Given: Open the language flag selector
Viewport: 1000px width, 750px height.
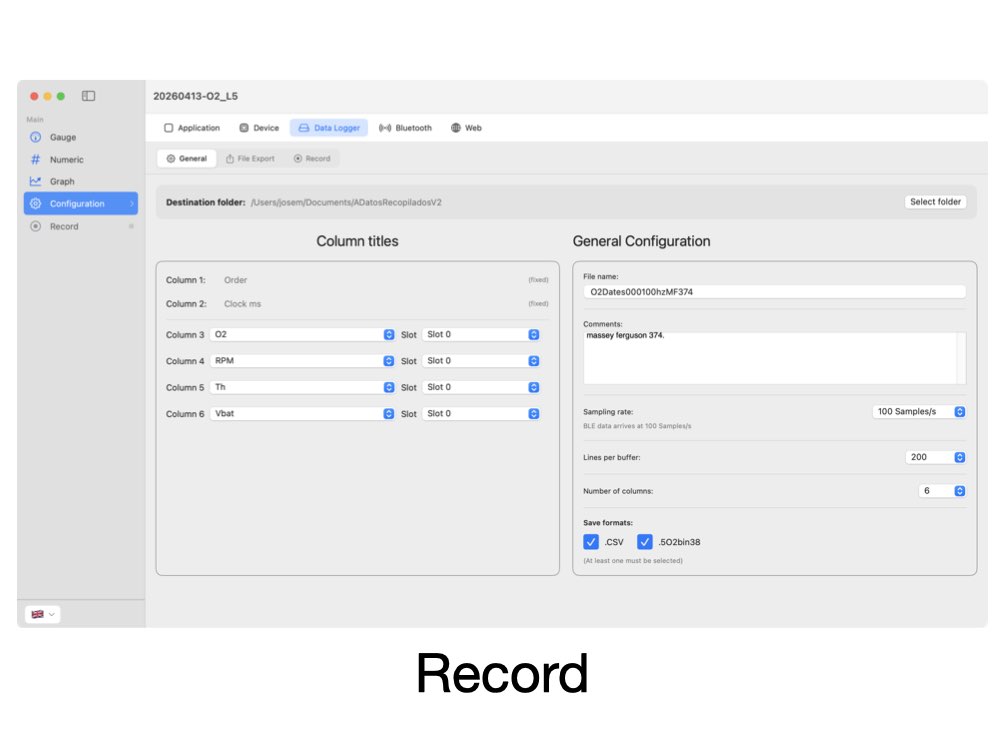Looking at the screenshot, I should (x=43, y=614).
